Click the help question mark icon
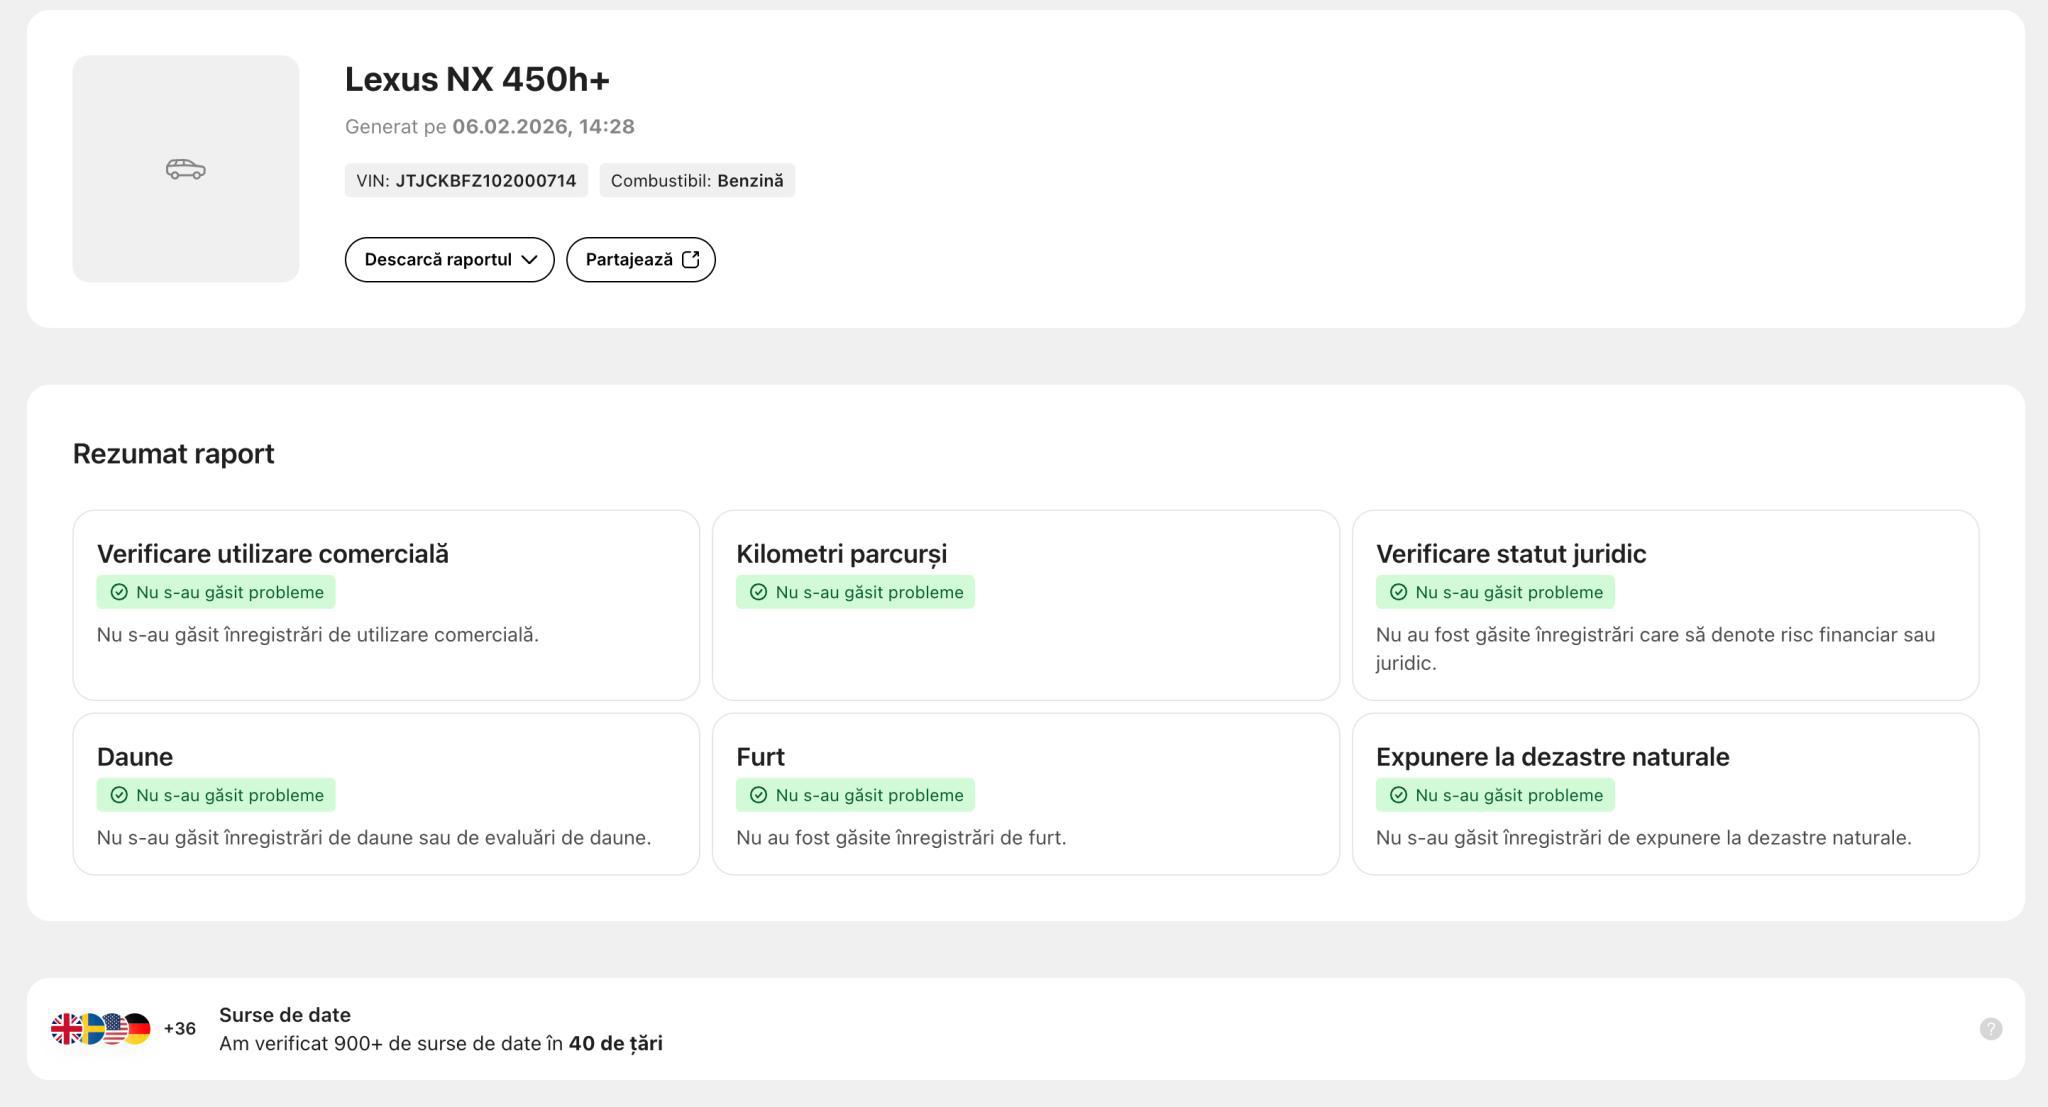 [1990, 1029]
